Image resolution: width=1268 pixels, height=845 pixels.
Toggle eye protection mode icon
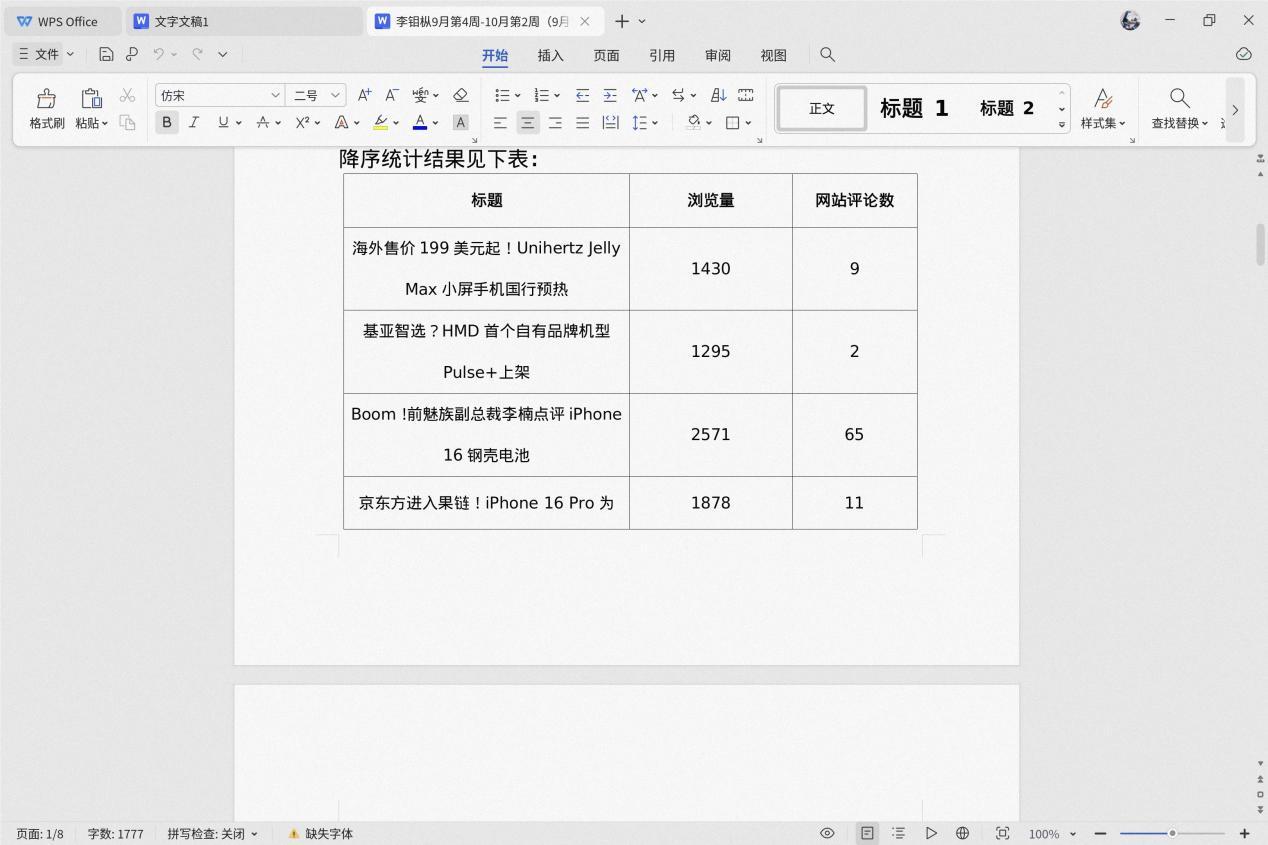point(827,833)
